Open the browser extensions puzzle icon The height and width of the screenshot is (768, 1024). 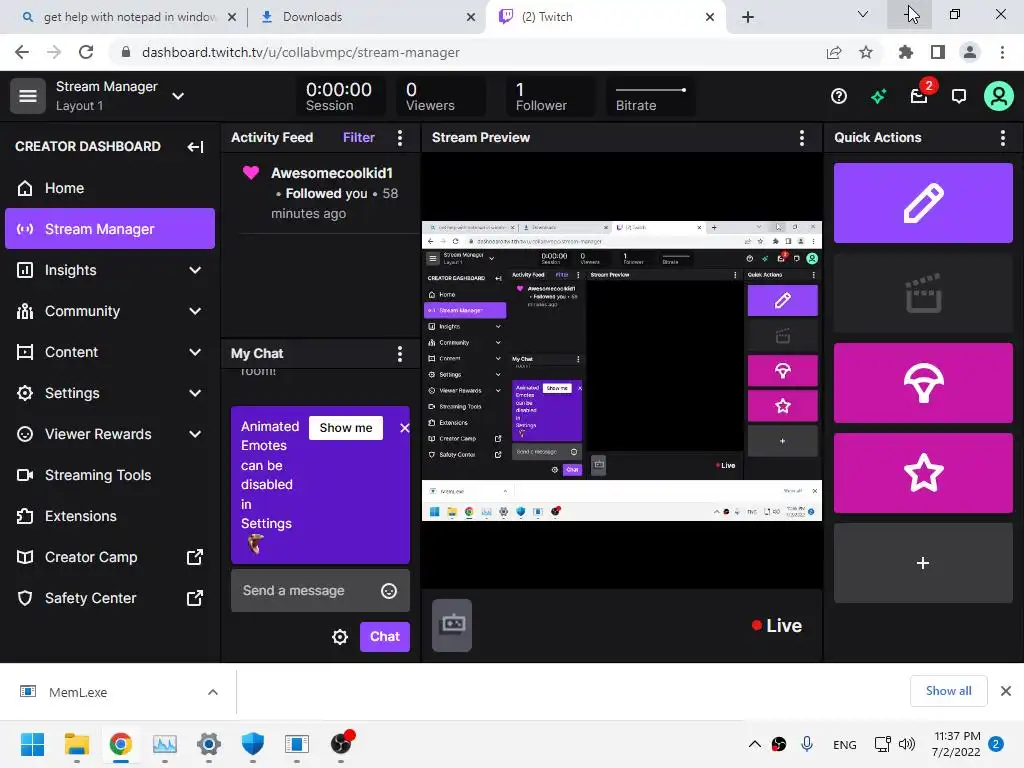[x=905, y=52]
